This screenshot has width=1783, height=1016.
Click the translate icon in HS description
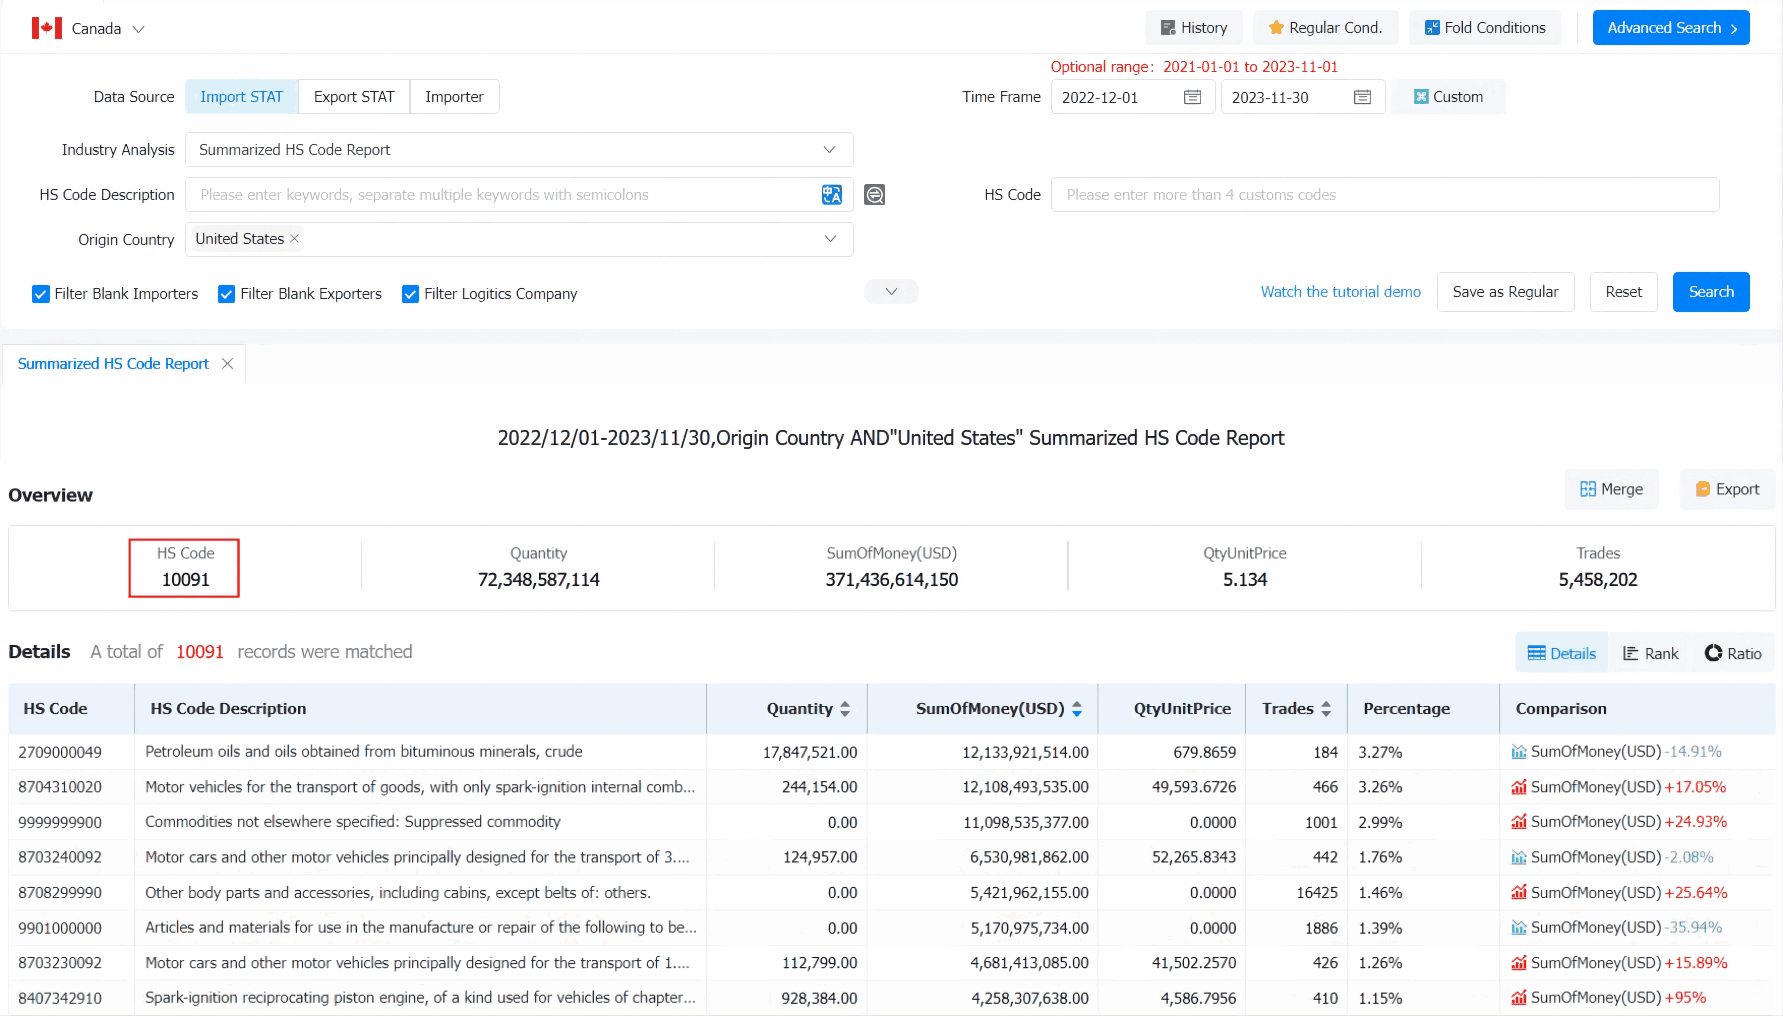832,195
